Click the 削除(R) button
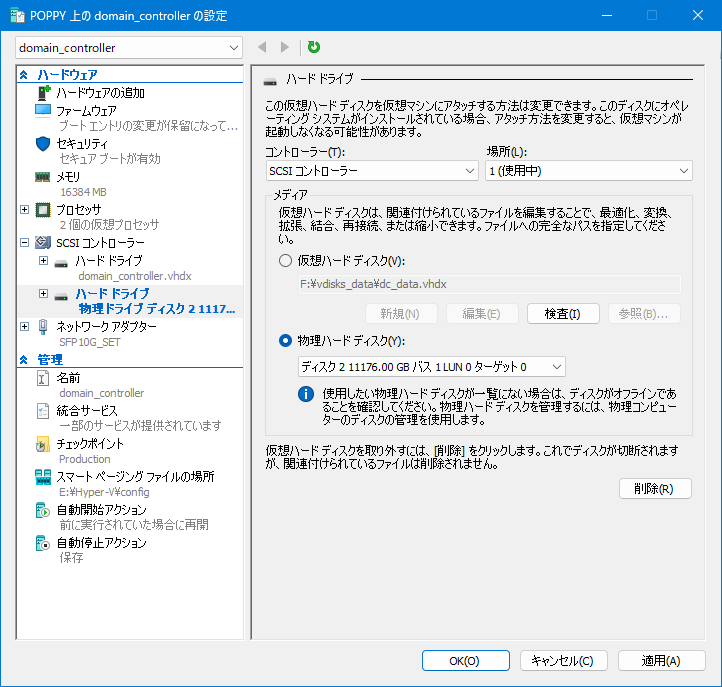This screenshot has width=722, height=687. coord(655,489)
